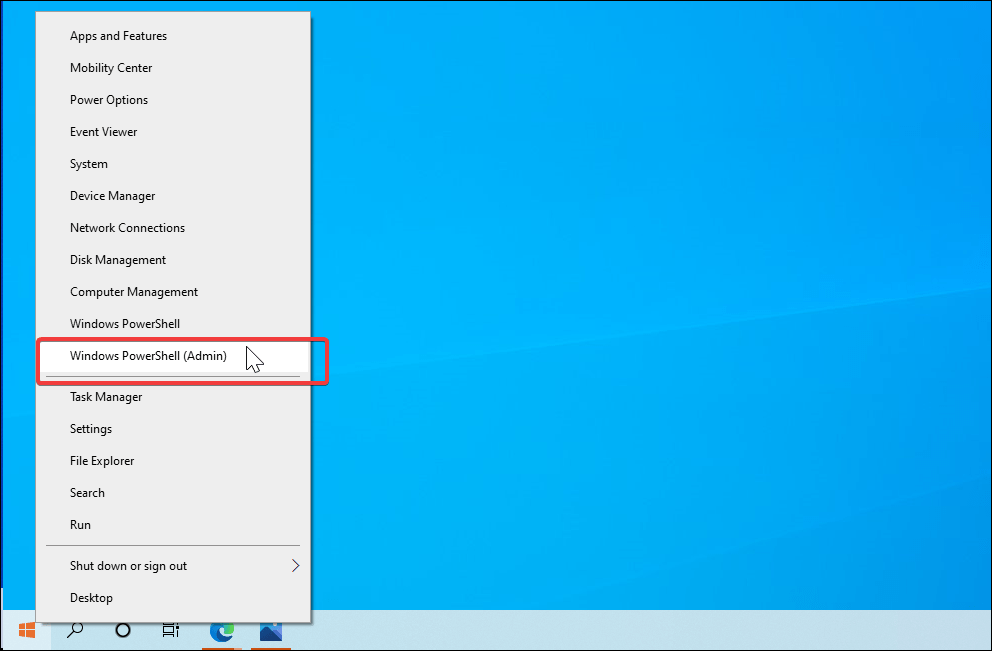992x651 pixels.
Task: Open Settings from the menu
Action: (x=173, y=429)
